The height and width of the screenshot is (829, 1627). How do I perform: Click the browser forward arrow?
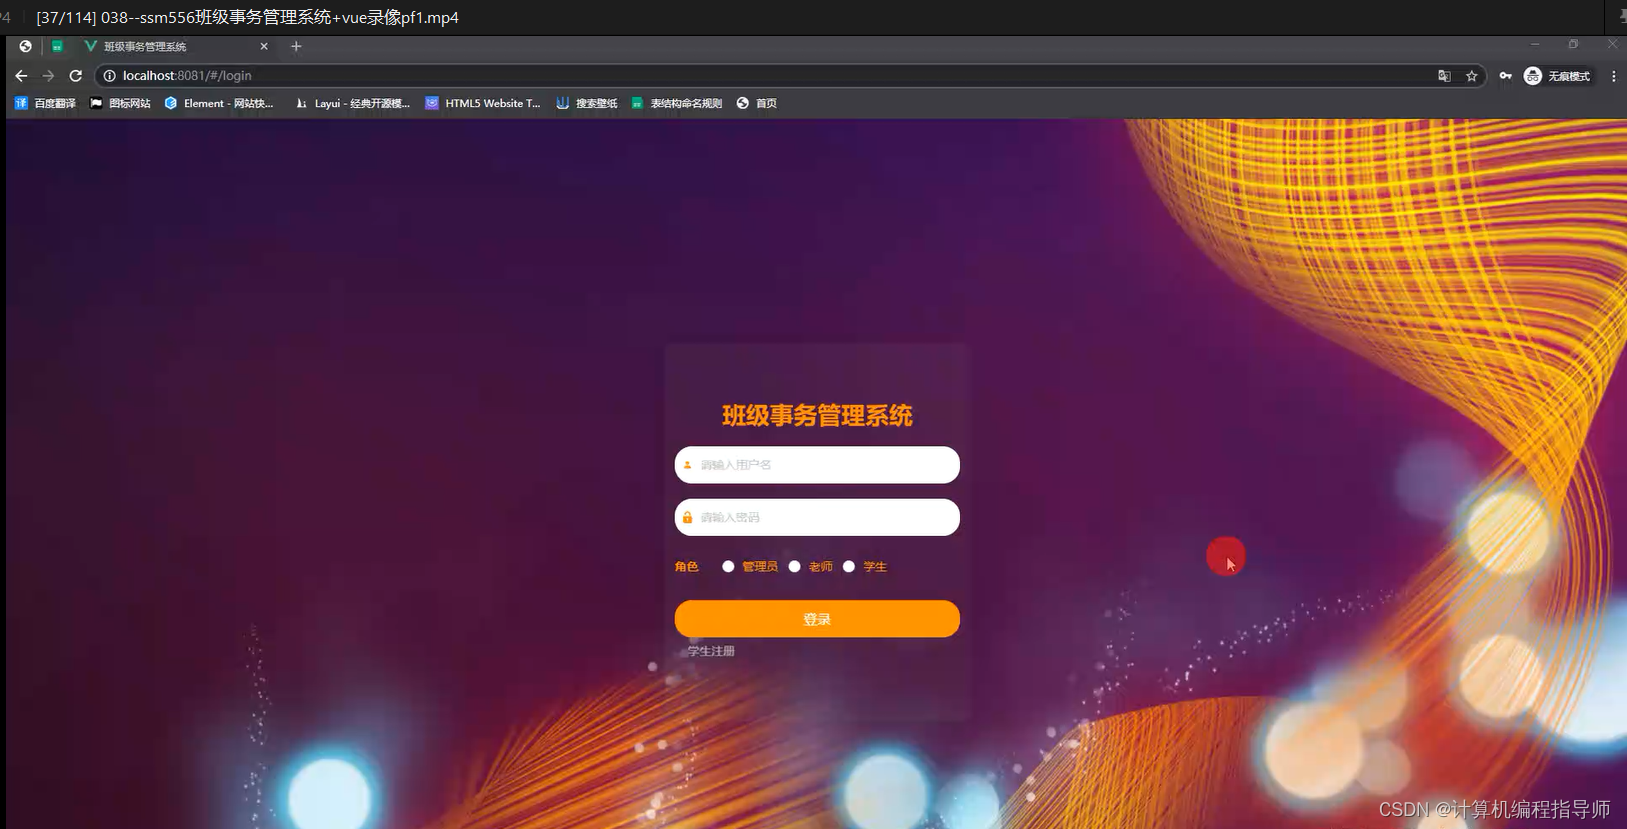click(x=48, y=76)
